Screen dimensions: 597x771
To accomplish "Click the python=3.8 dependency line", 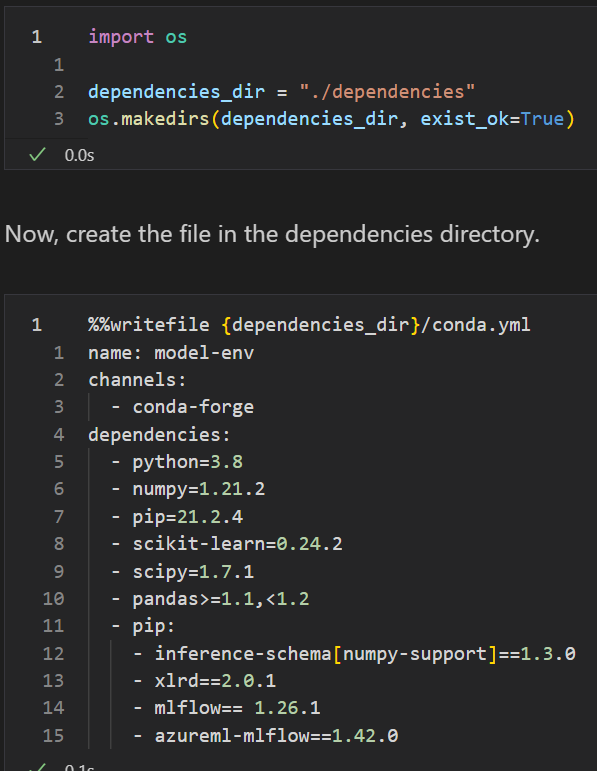I will click(x=187, y=462).
